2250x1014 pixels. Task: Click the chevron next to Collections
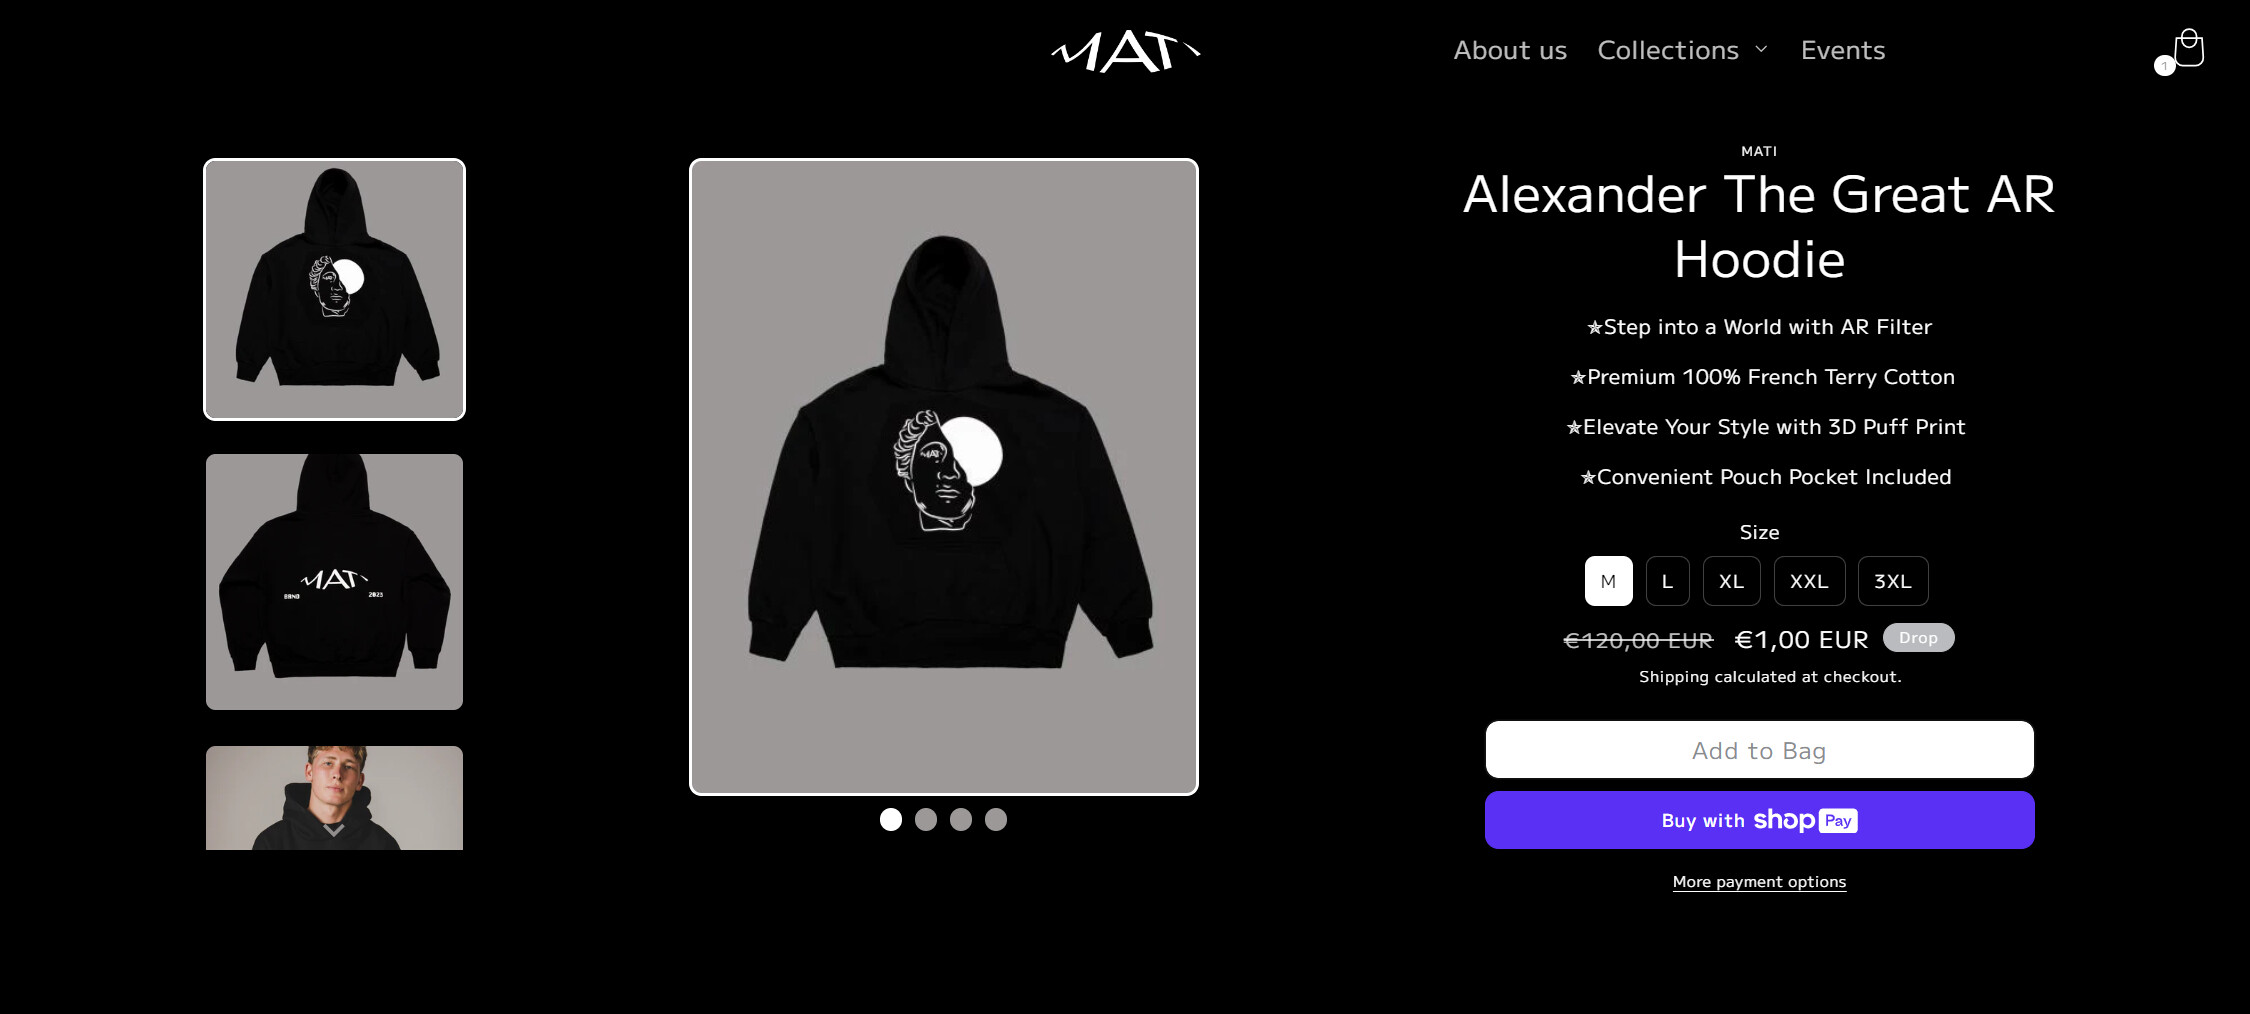tap(1761, 49)
